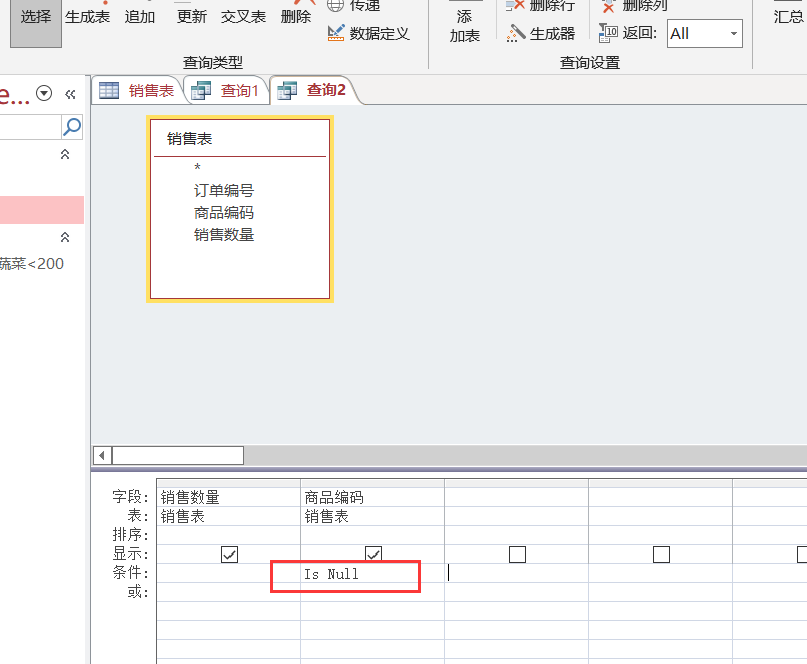The width and height of the screenshot is (807, 664).
Task: Uncheck 显示 for 商品编码 column
Action: [373, 554]
